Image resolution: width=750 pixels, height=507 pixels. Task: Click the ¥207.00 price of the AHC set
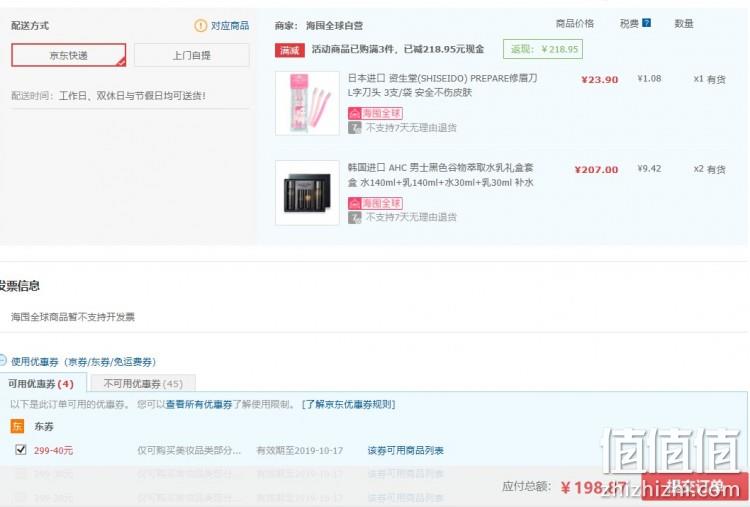(x=596, y=170)
